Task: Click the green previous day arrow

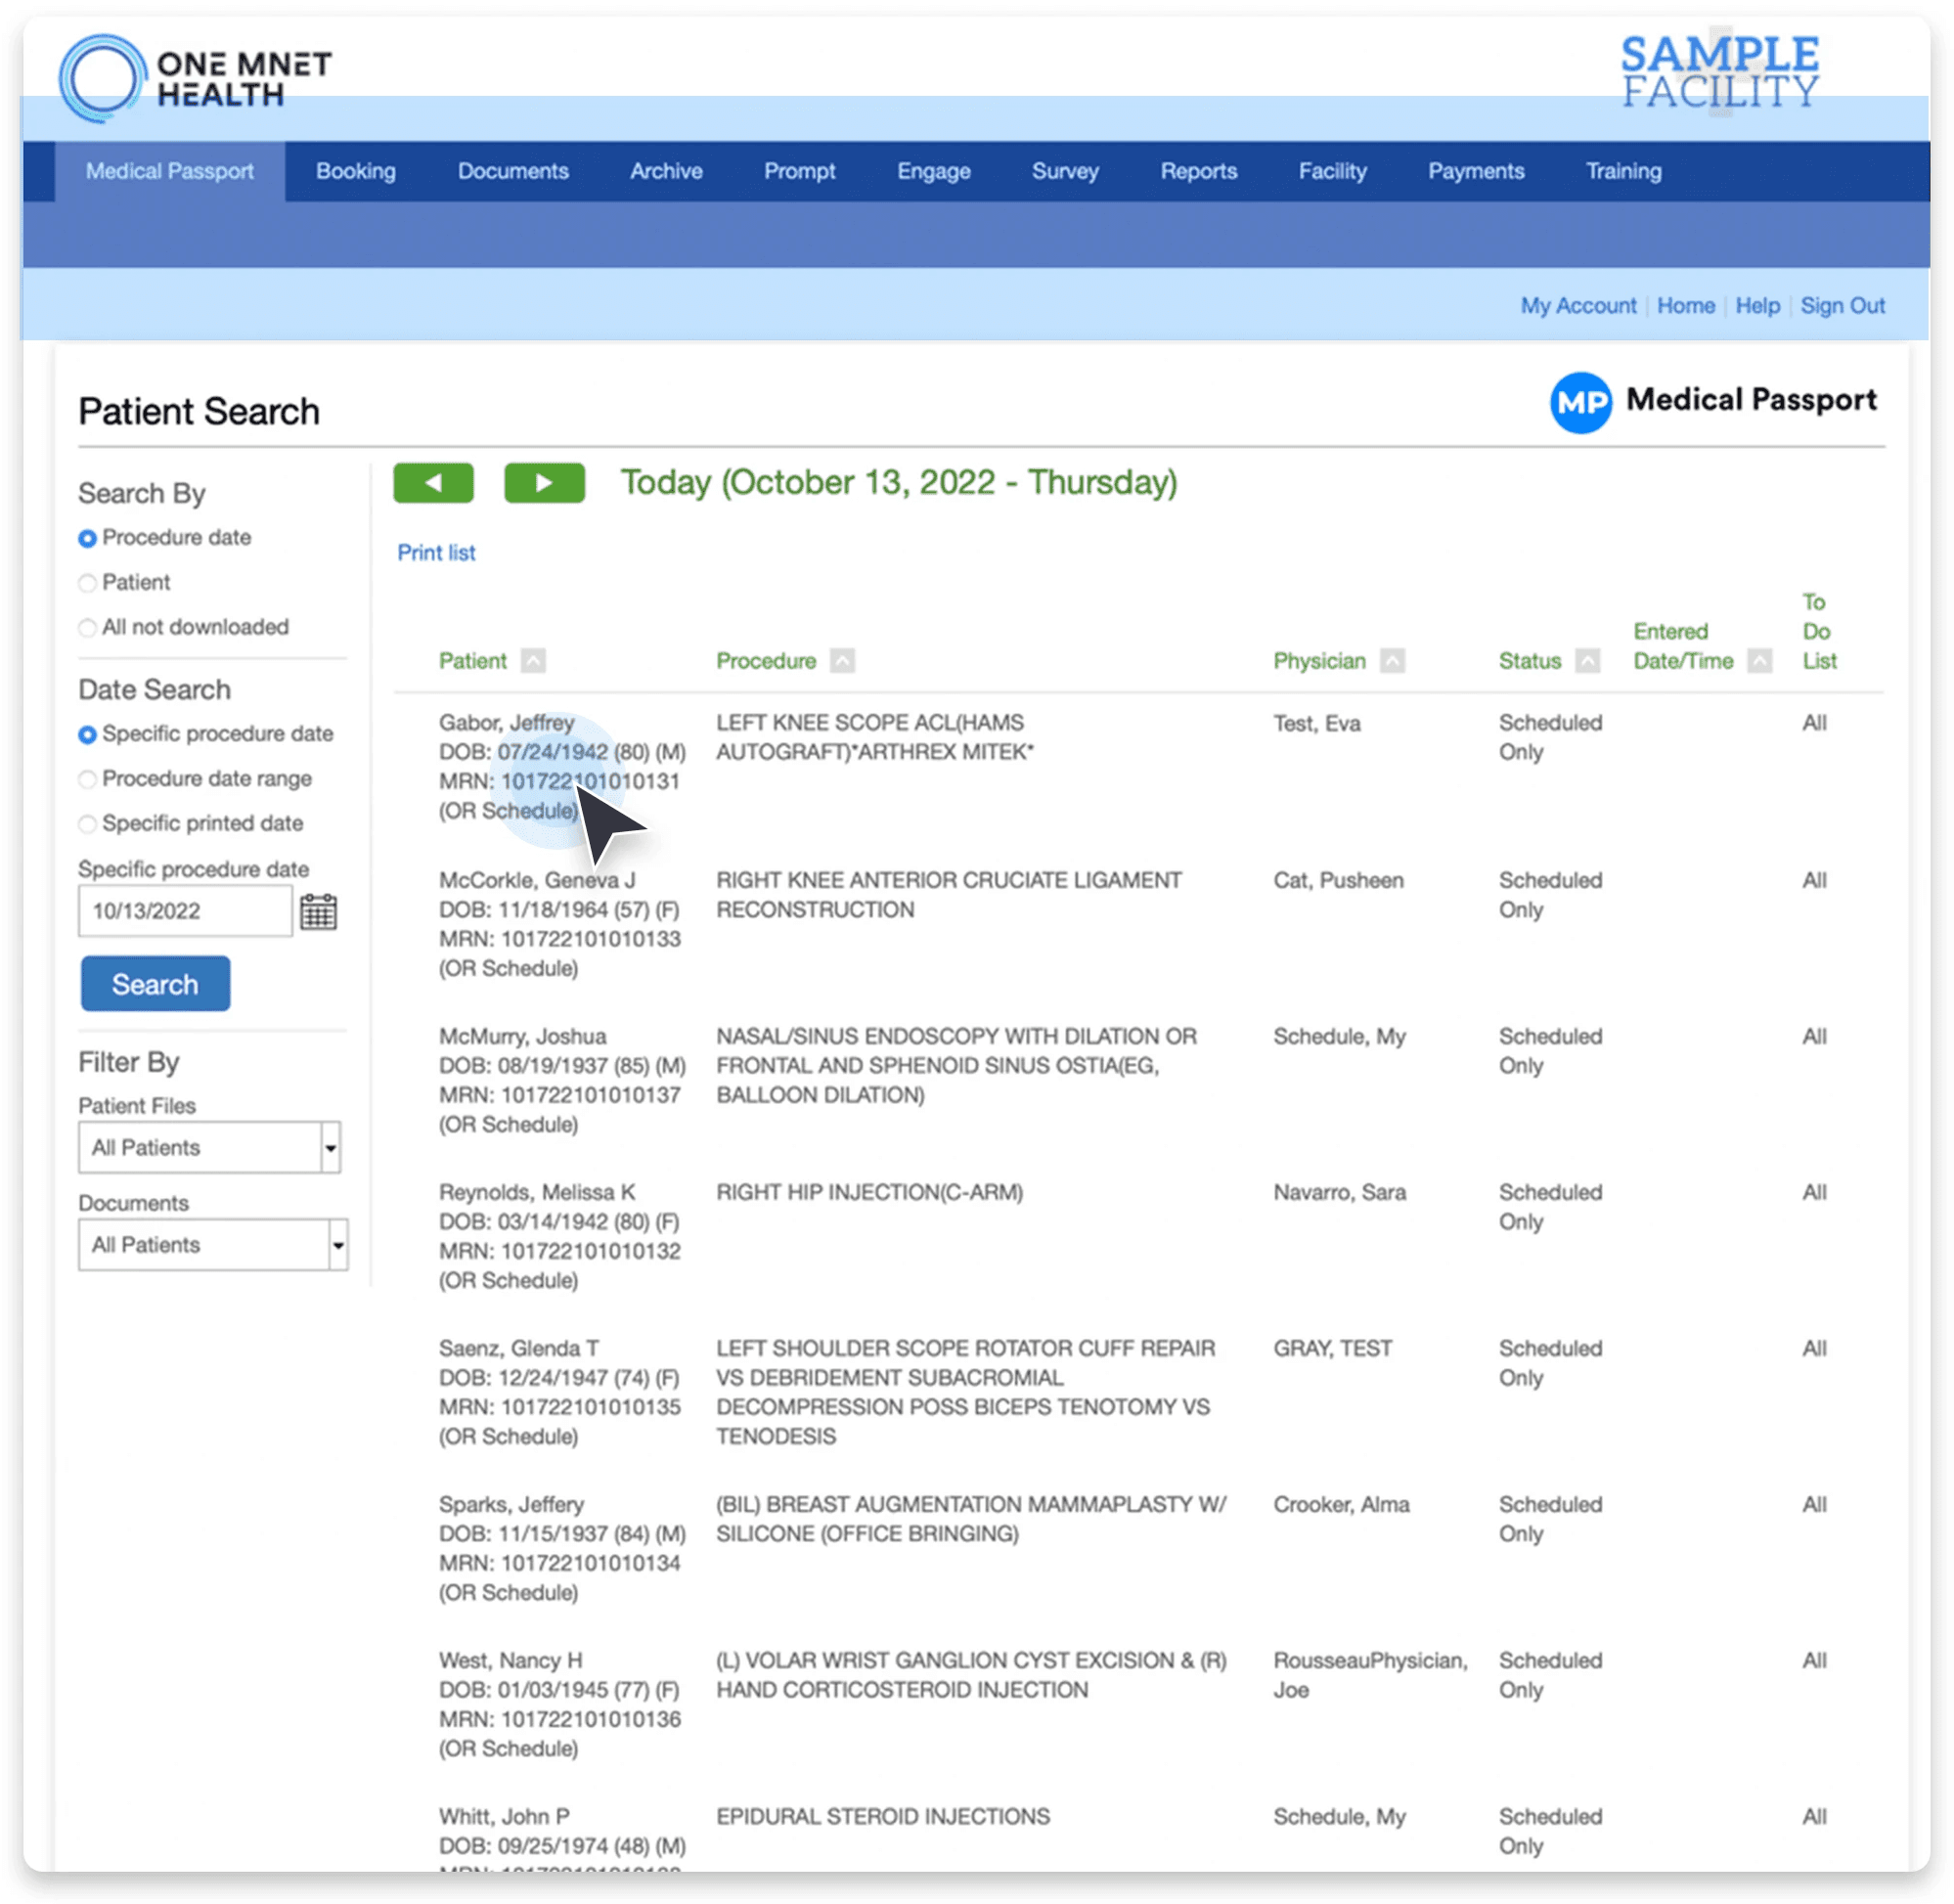Action: pyautogui.click(x=433, y=483)
